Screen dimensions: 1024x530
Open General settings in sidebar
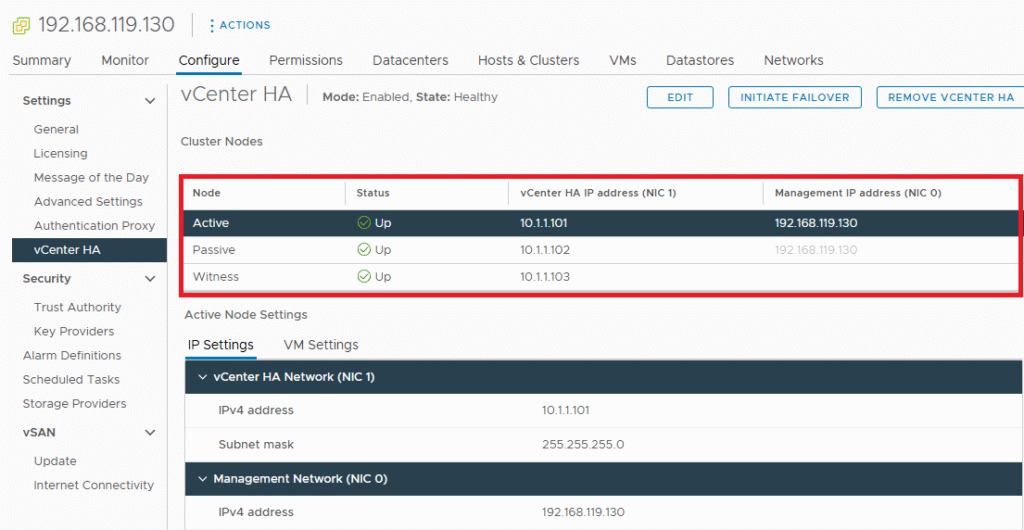coord(56,130)
